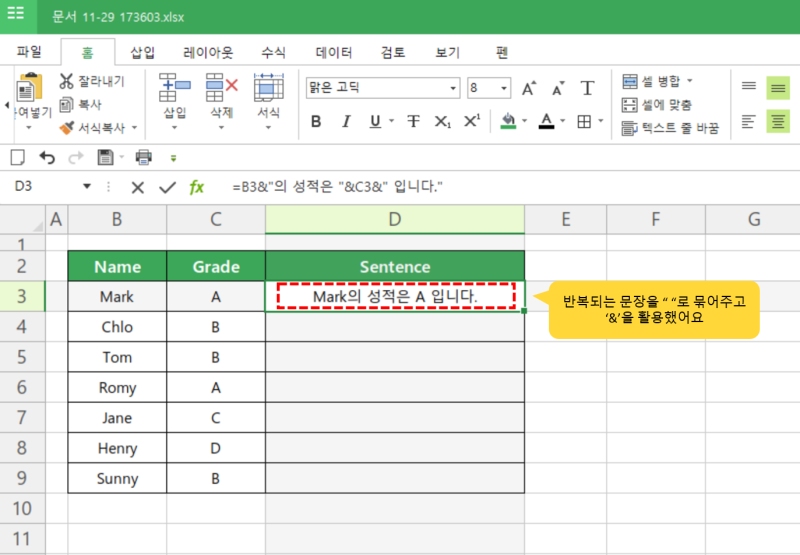Toggle left horizontal alignment
Image resolution: width=800 pixels, height=555 pixels.
(x=748, y=122)
